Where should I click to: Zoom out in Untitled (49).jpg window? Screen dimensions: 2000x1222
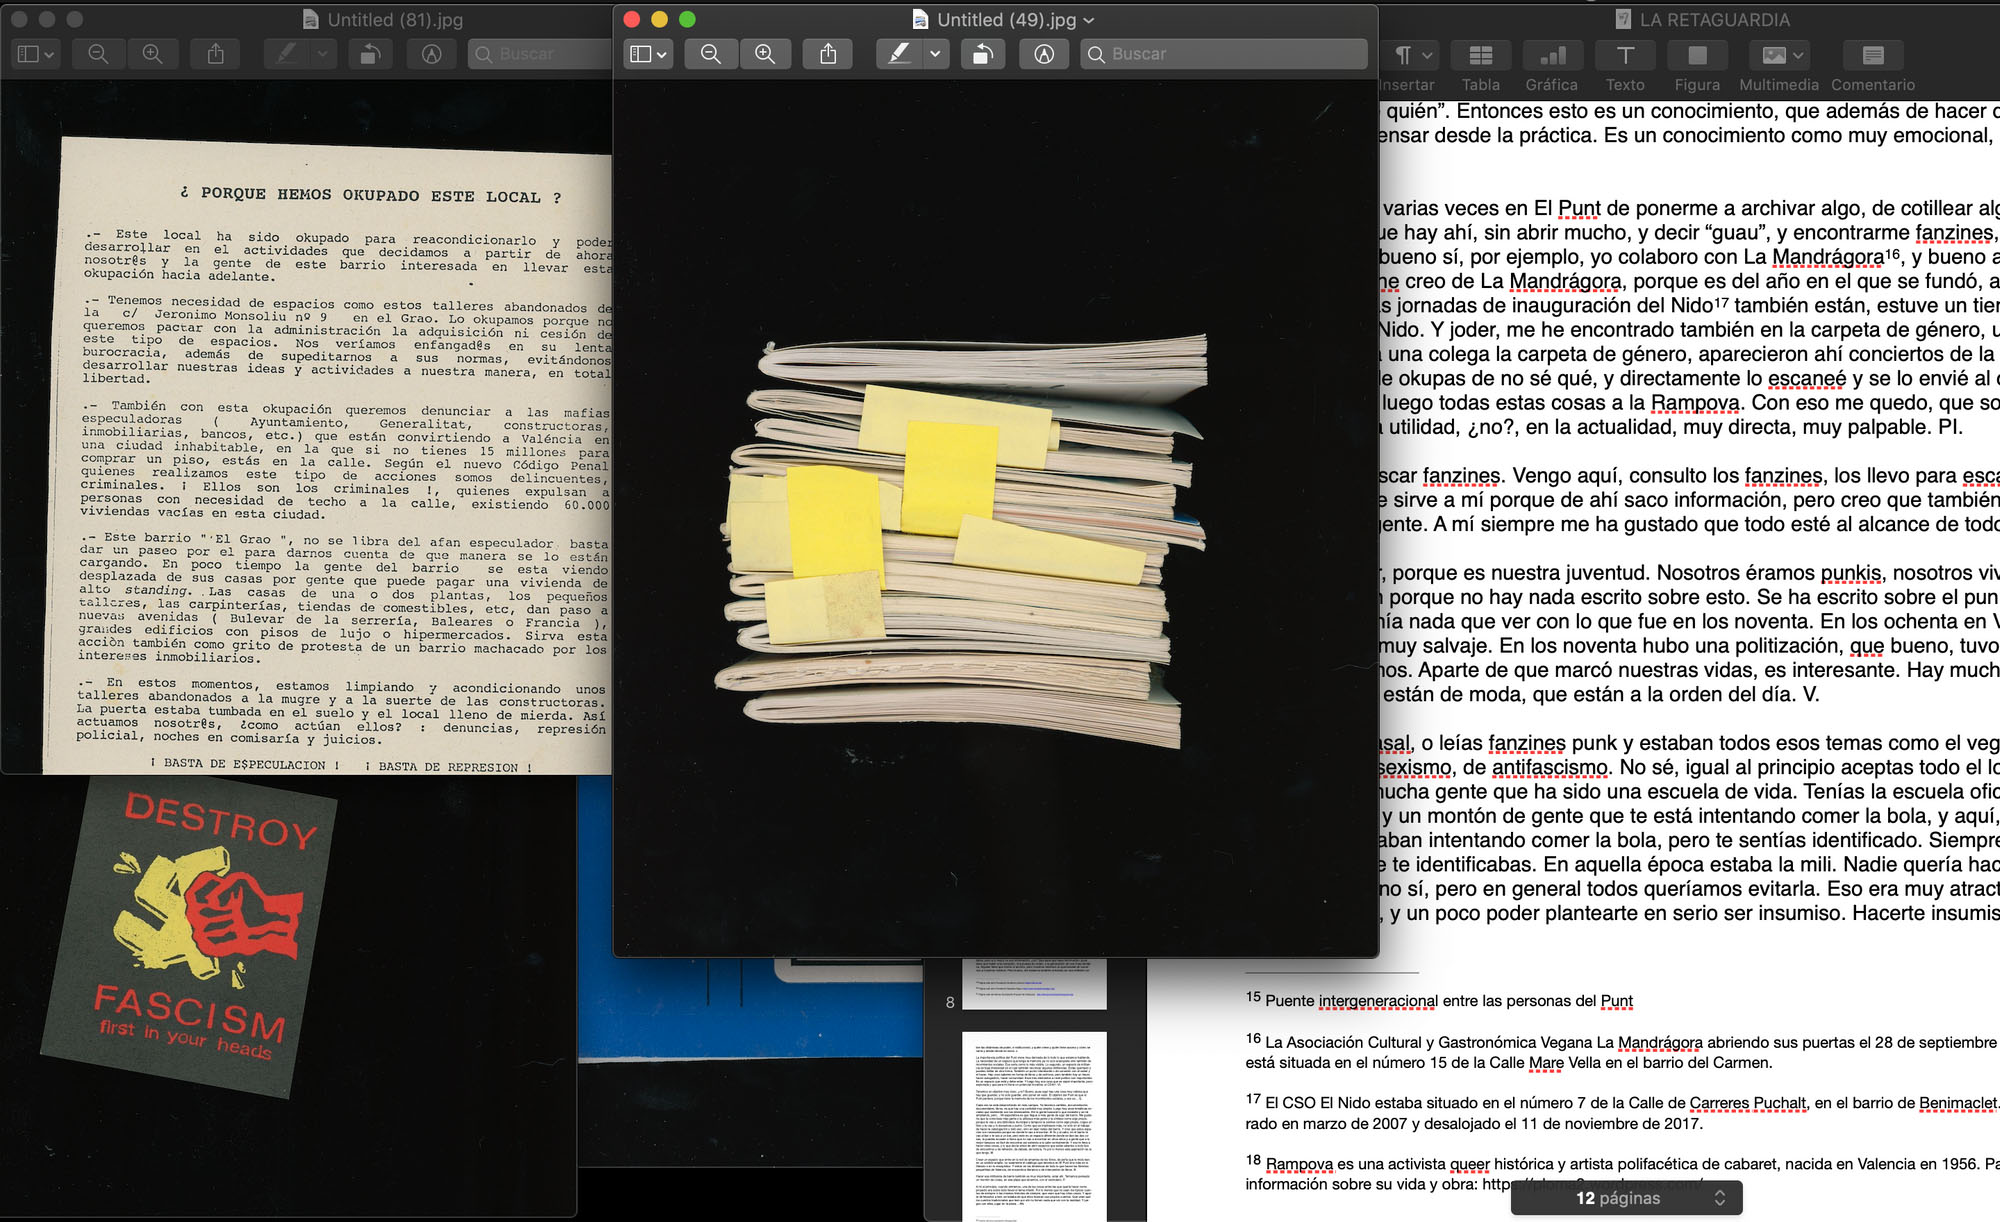point(710,54)
